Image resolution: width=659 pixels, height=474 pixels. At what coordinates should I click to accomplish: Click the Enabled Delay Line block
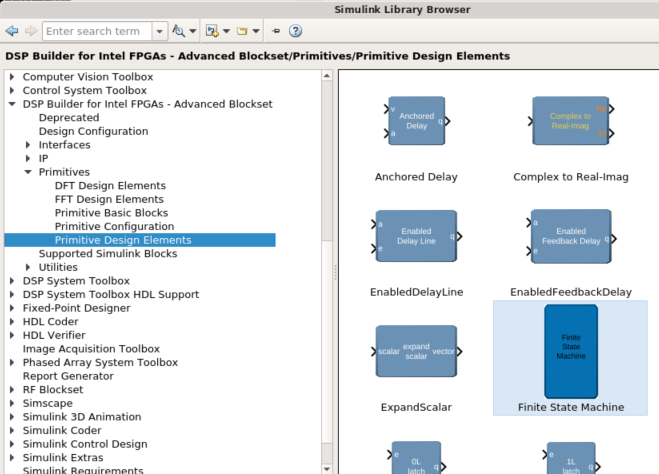coord(416,237)
